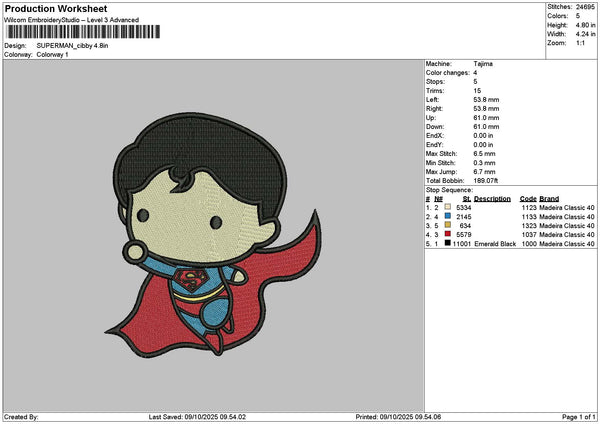Screen dimensions: 600x424
Task: Select the Trims value '15'
Action: pyautogui.click(x=477, y=91)
